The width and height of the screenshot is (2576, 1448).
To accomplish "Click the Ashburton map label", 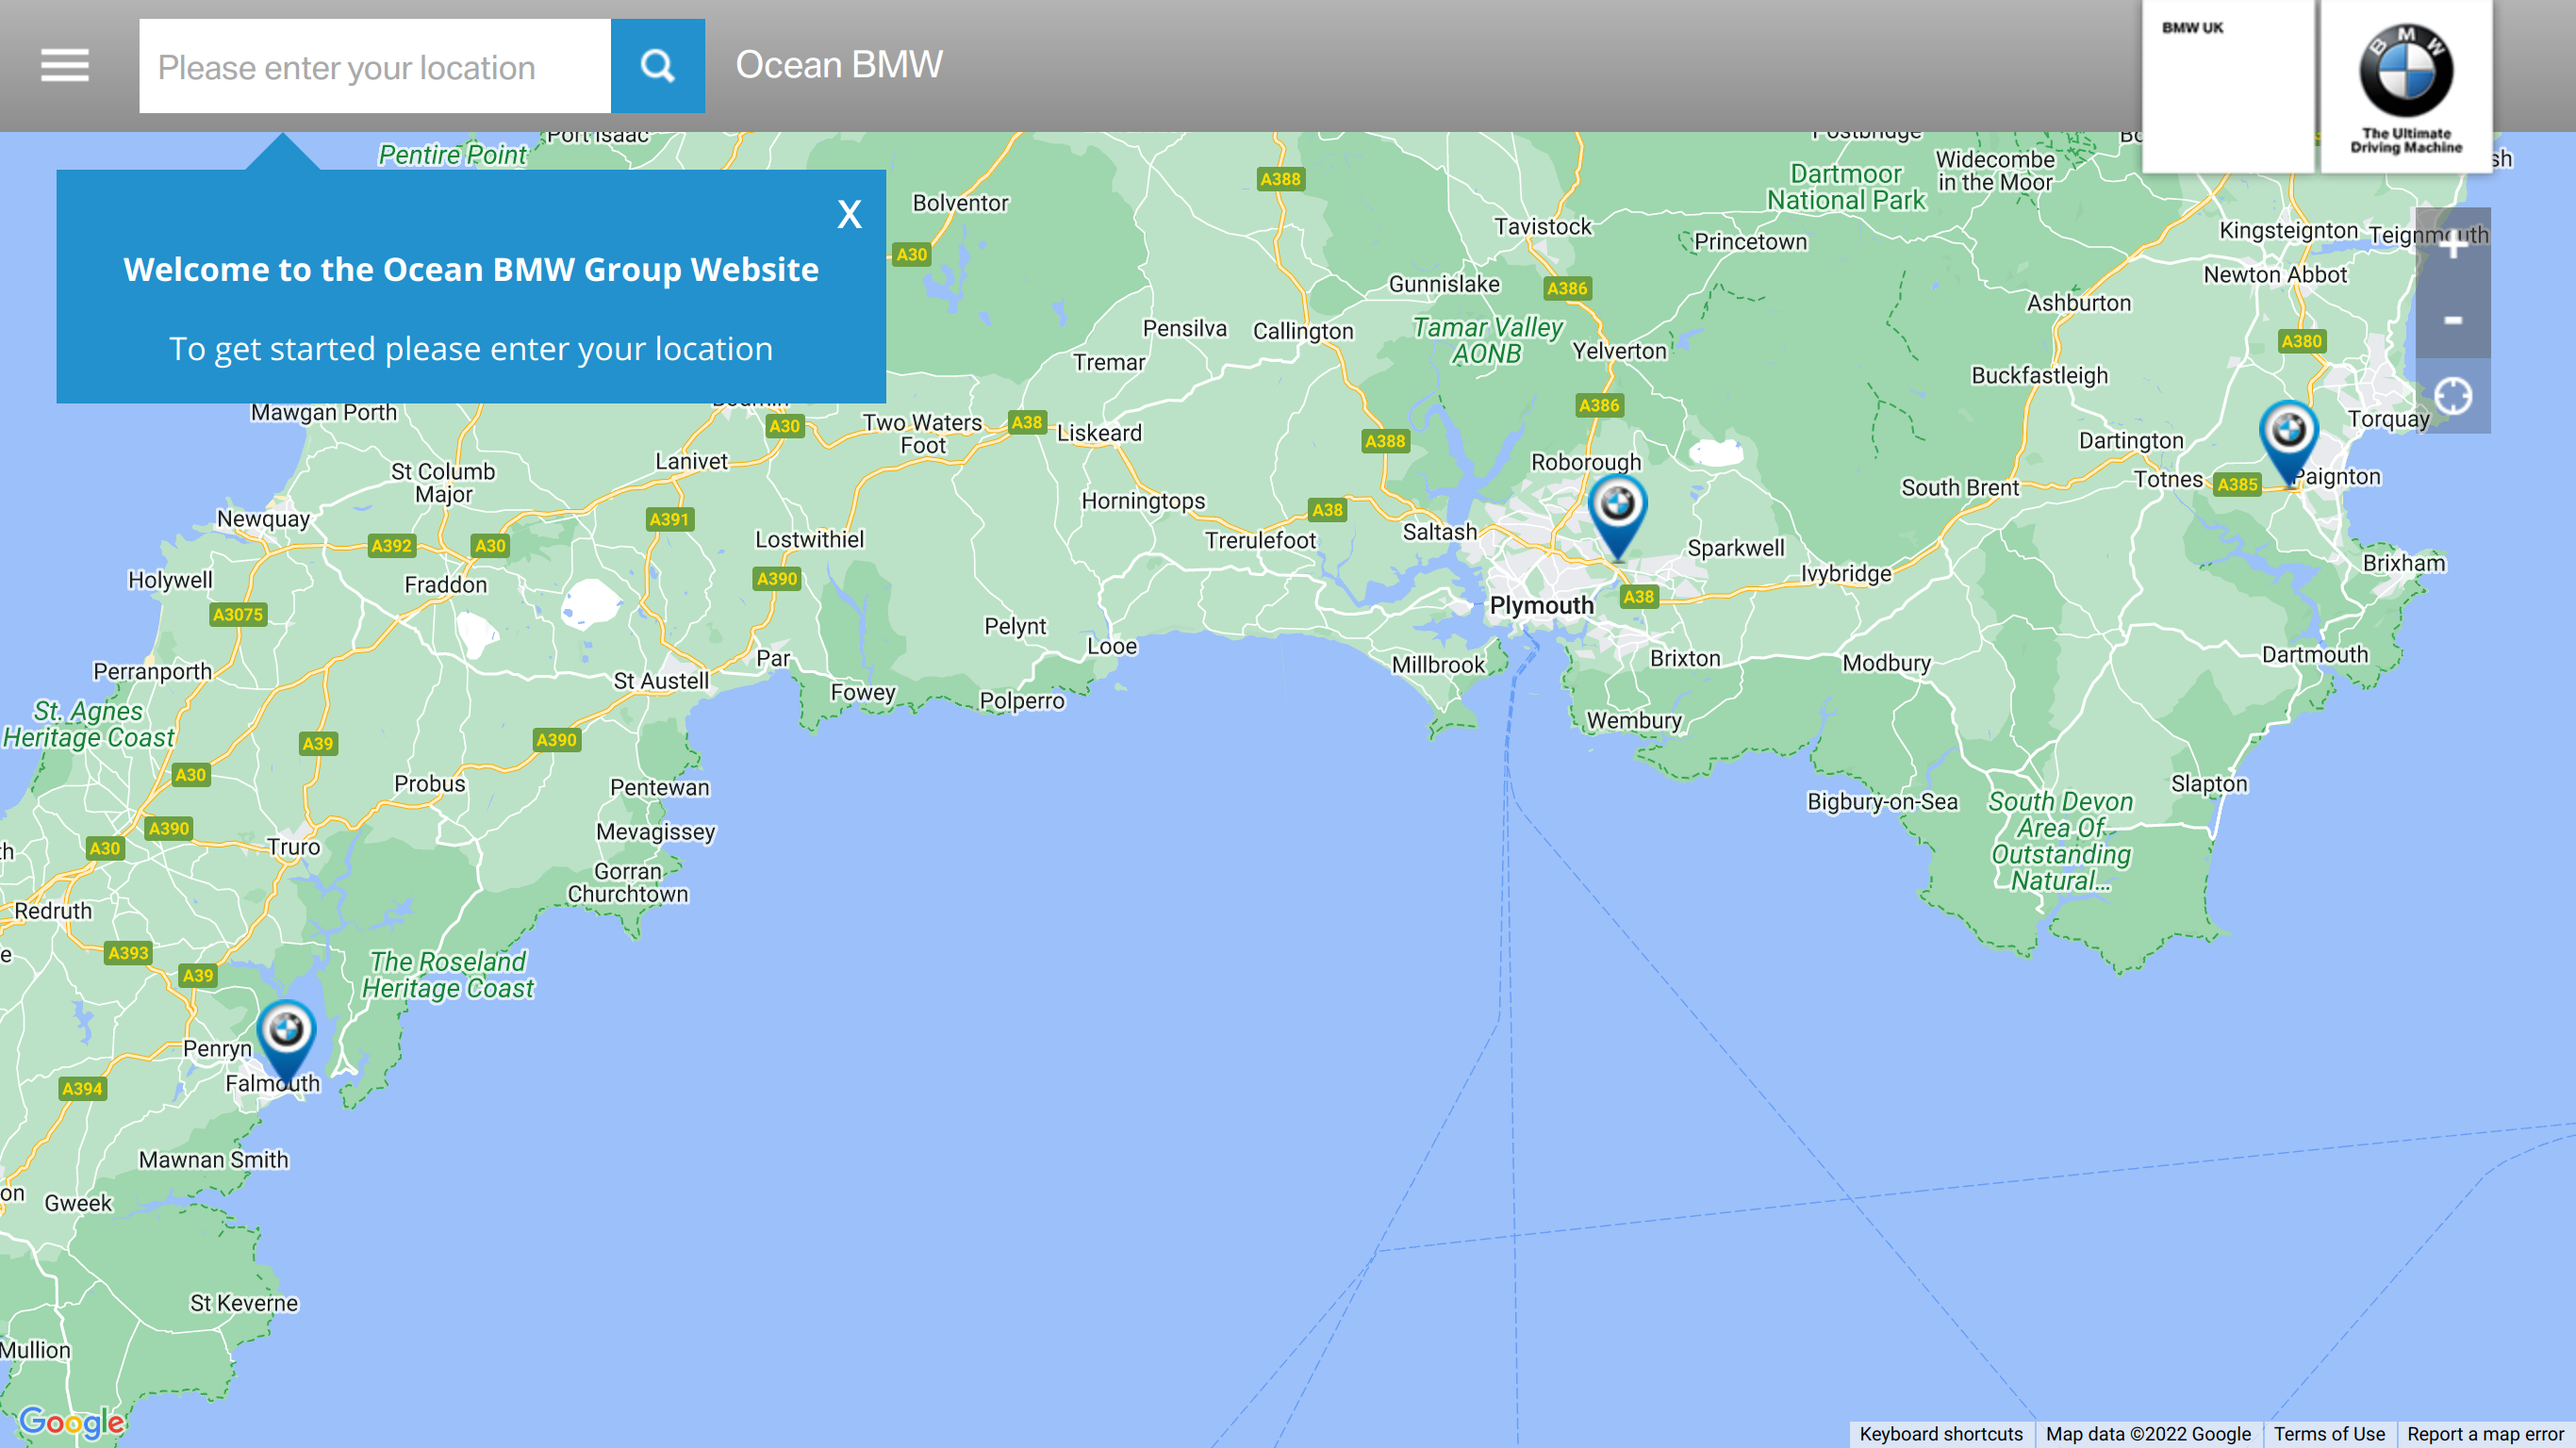I will (2079, 303).
